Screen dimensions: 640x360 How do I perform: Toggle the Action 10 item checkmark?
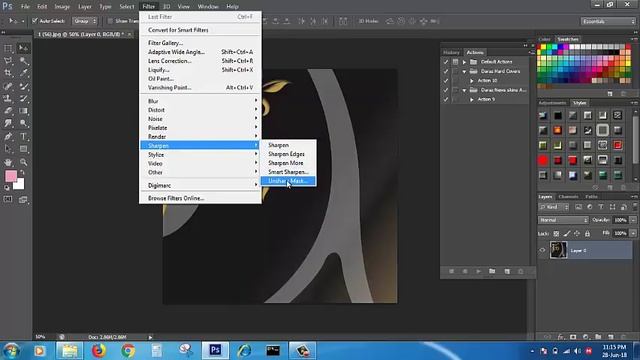click(x=446, y=80)
